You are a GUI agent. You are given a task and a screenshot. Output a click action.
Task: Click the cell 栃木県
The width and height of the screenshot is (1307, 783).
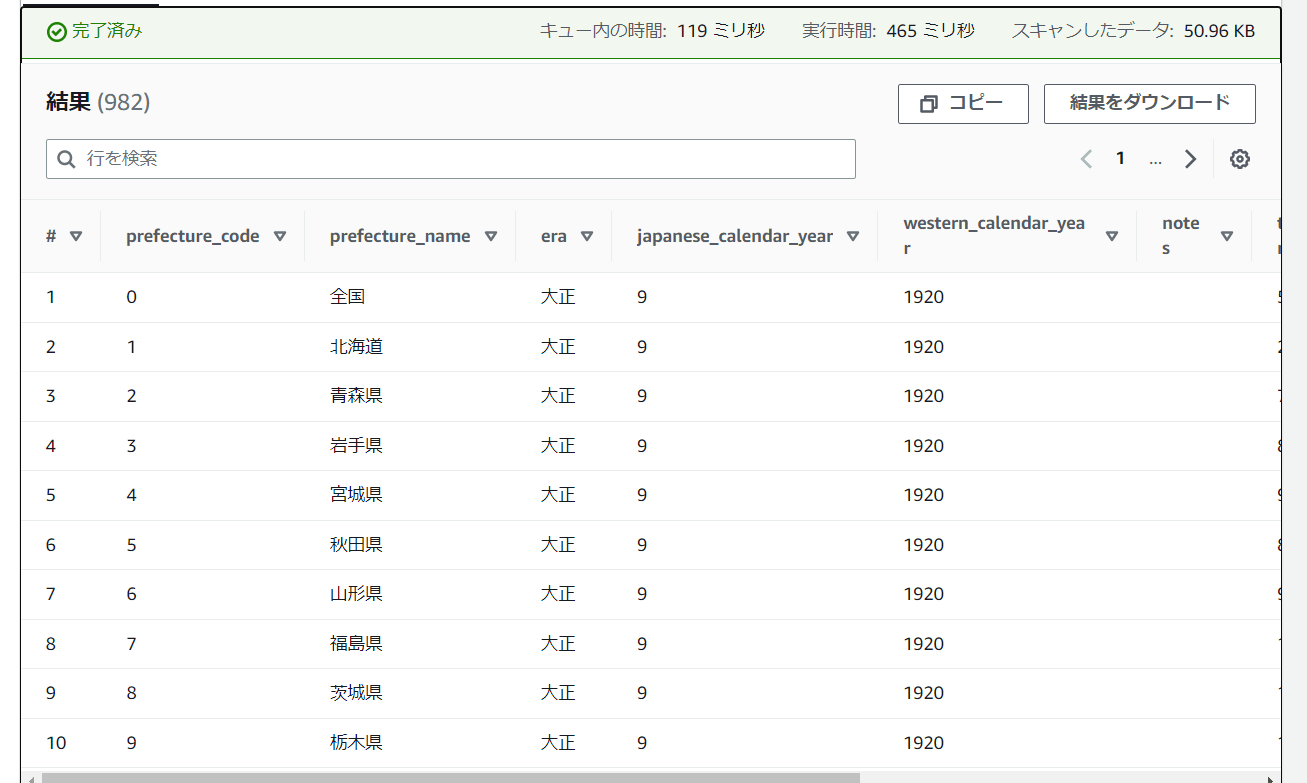tap(356, 743)
